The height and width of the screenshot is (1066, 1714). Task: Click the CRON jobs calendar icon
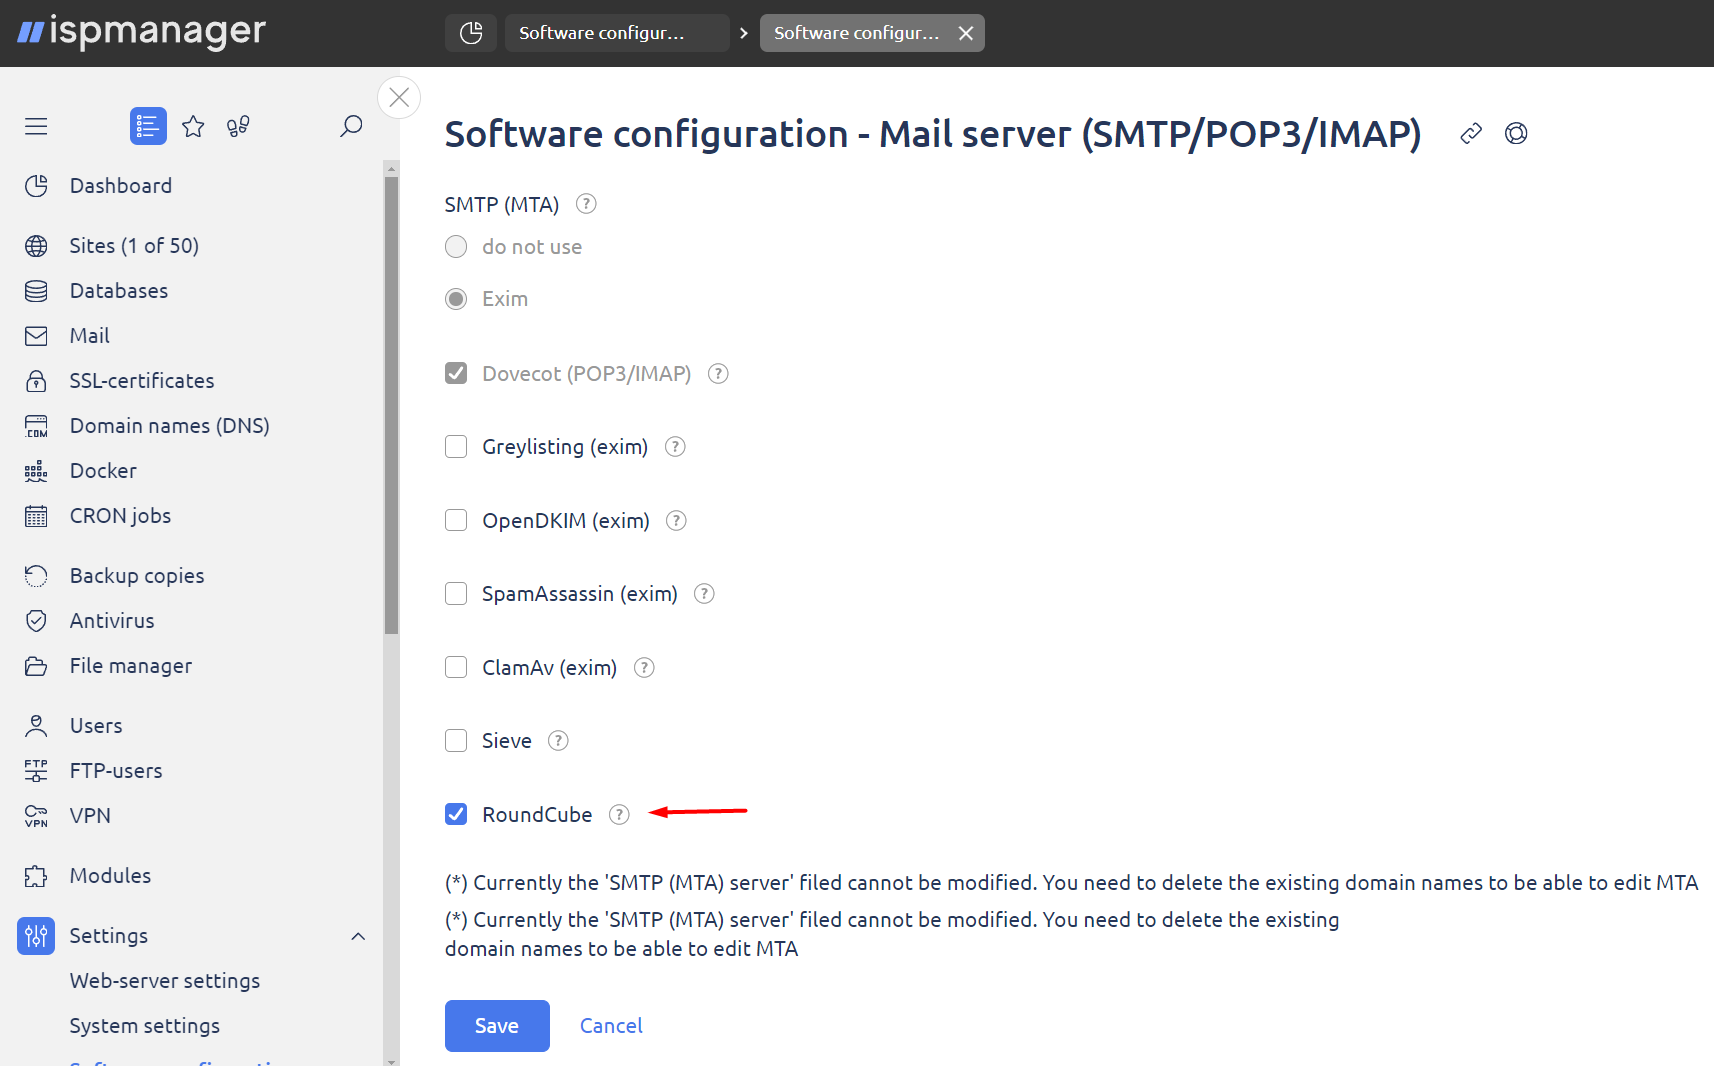(x=36, y=516)
